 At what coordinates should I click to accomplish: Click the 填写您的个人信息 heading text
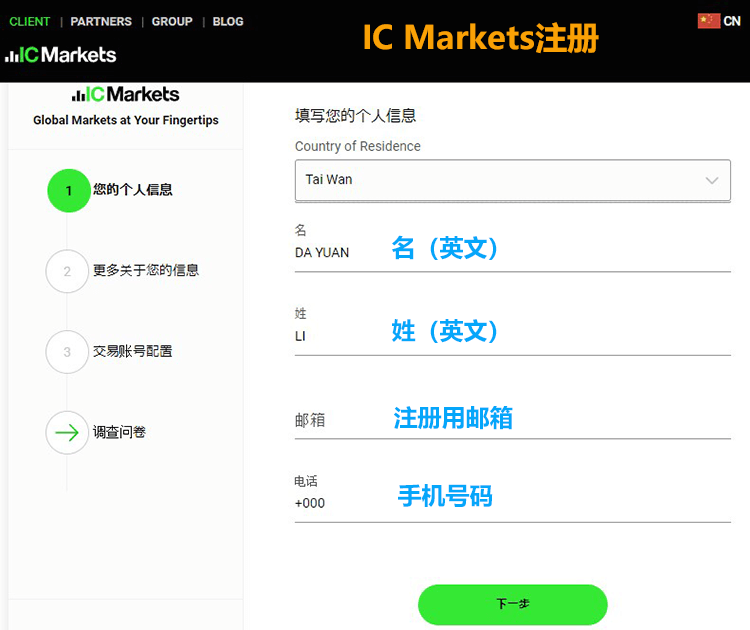click(x=355, y=116)
